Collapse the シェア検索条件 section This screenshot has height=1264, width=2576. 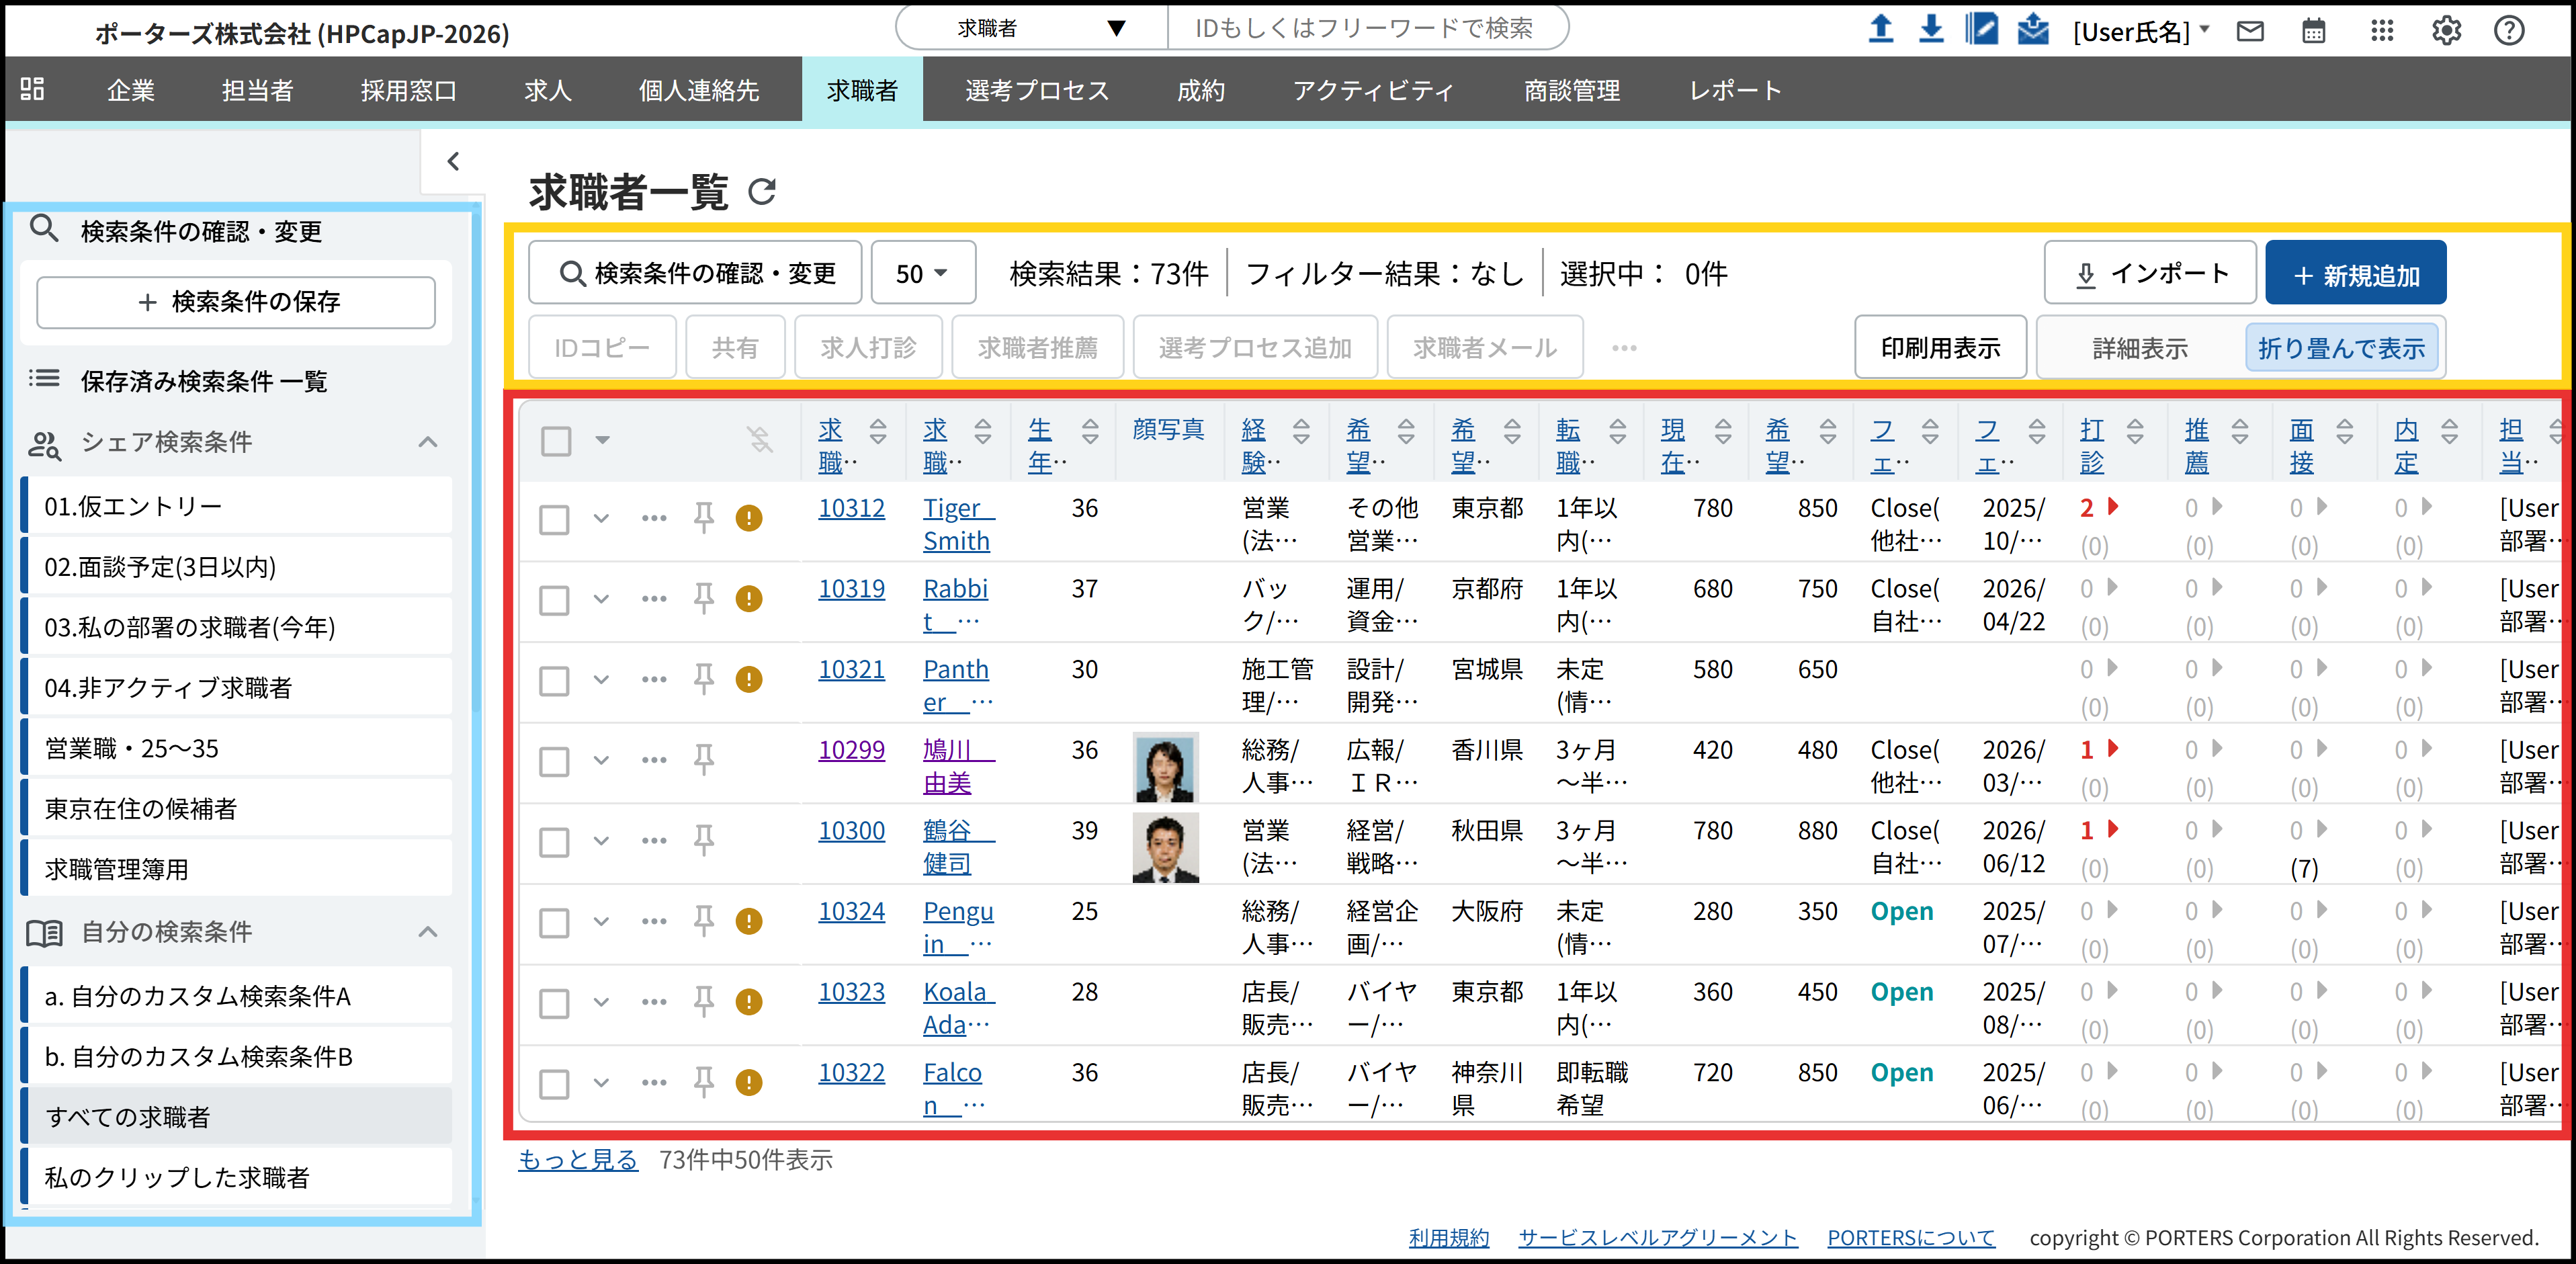429,441
